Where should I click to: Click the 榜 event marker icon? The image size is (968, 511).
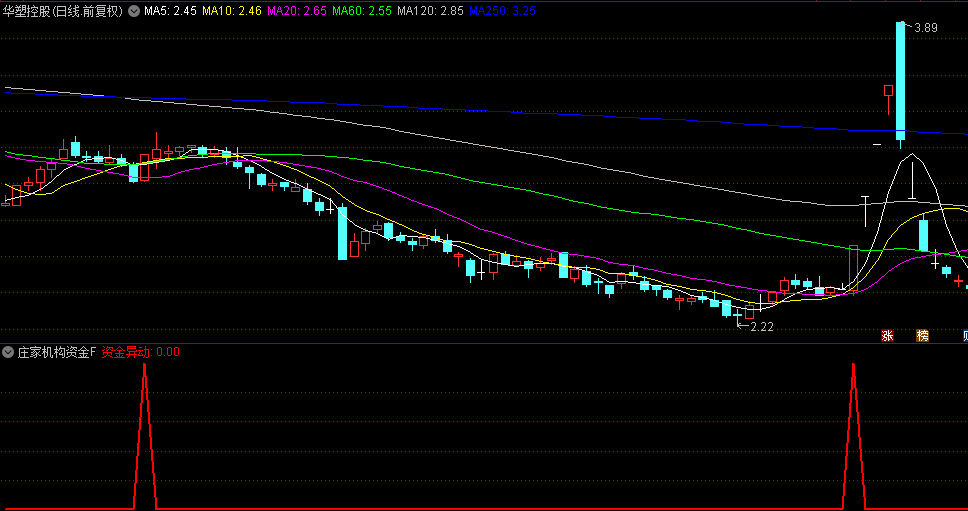tap(922, 336)
